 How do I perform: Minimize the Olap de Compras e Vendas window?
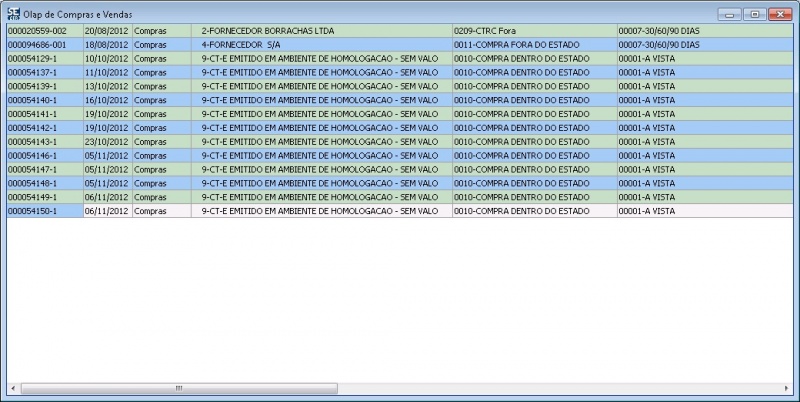click(x=730, y=15)
